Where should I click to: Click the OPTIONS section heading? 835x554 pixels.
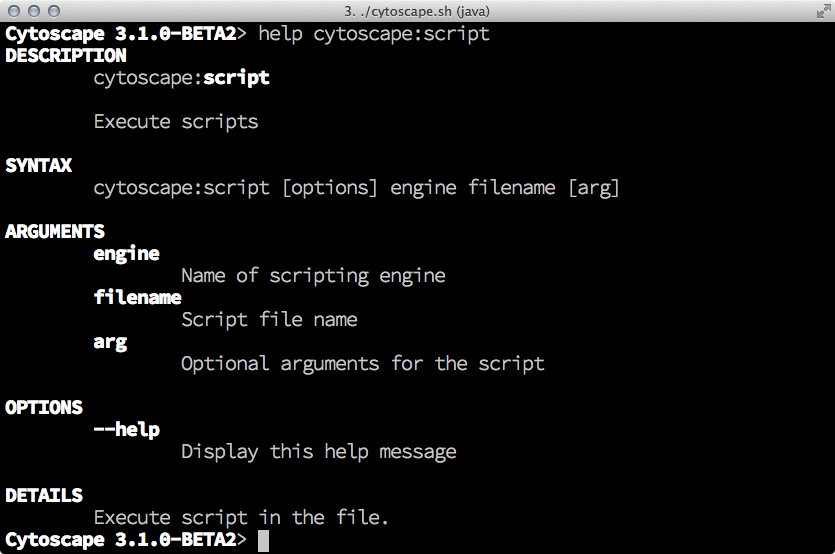[x=44, y=408]
